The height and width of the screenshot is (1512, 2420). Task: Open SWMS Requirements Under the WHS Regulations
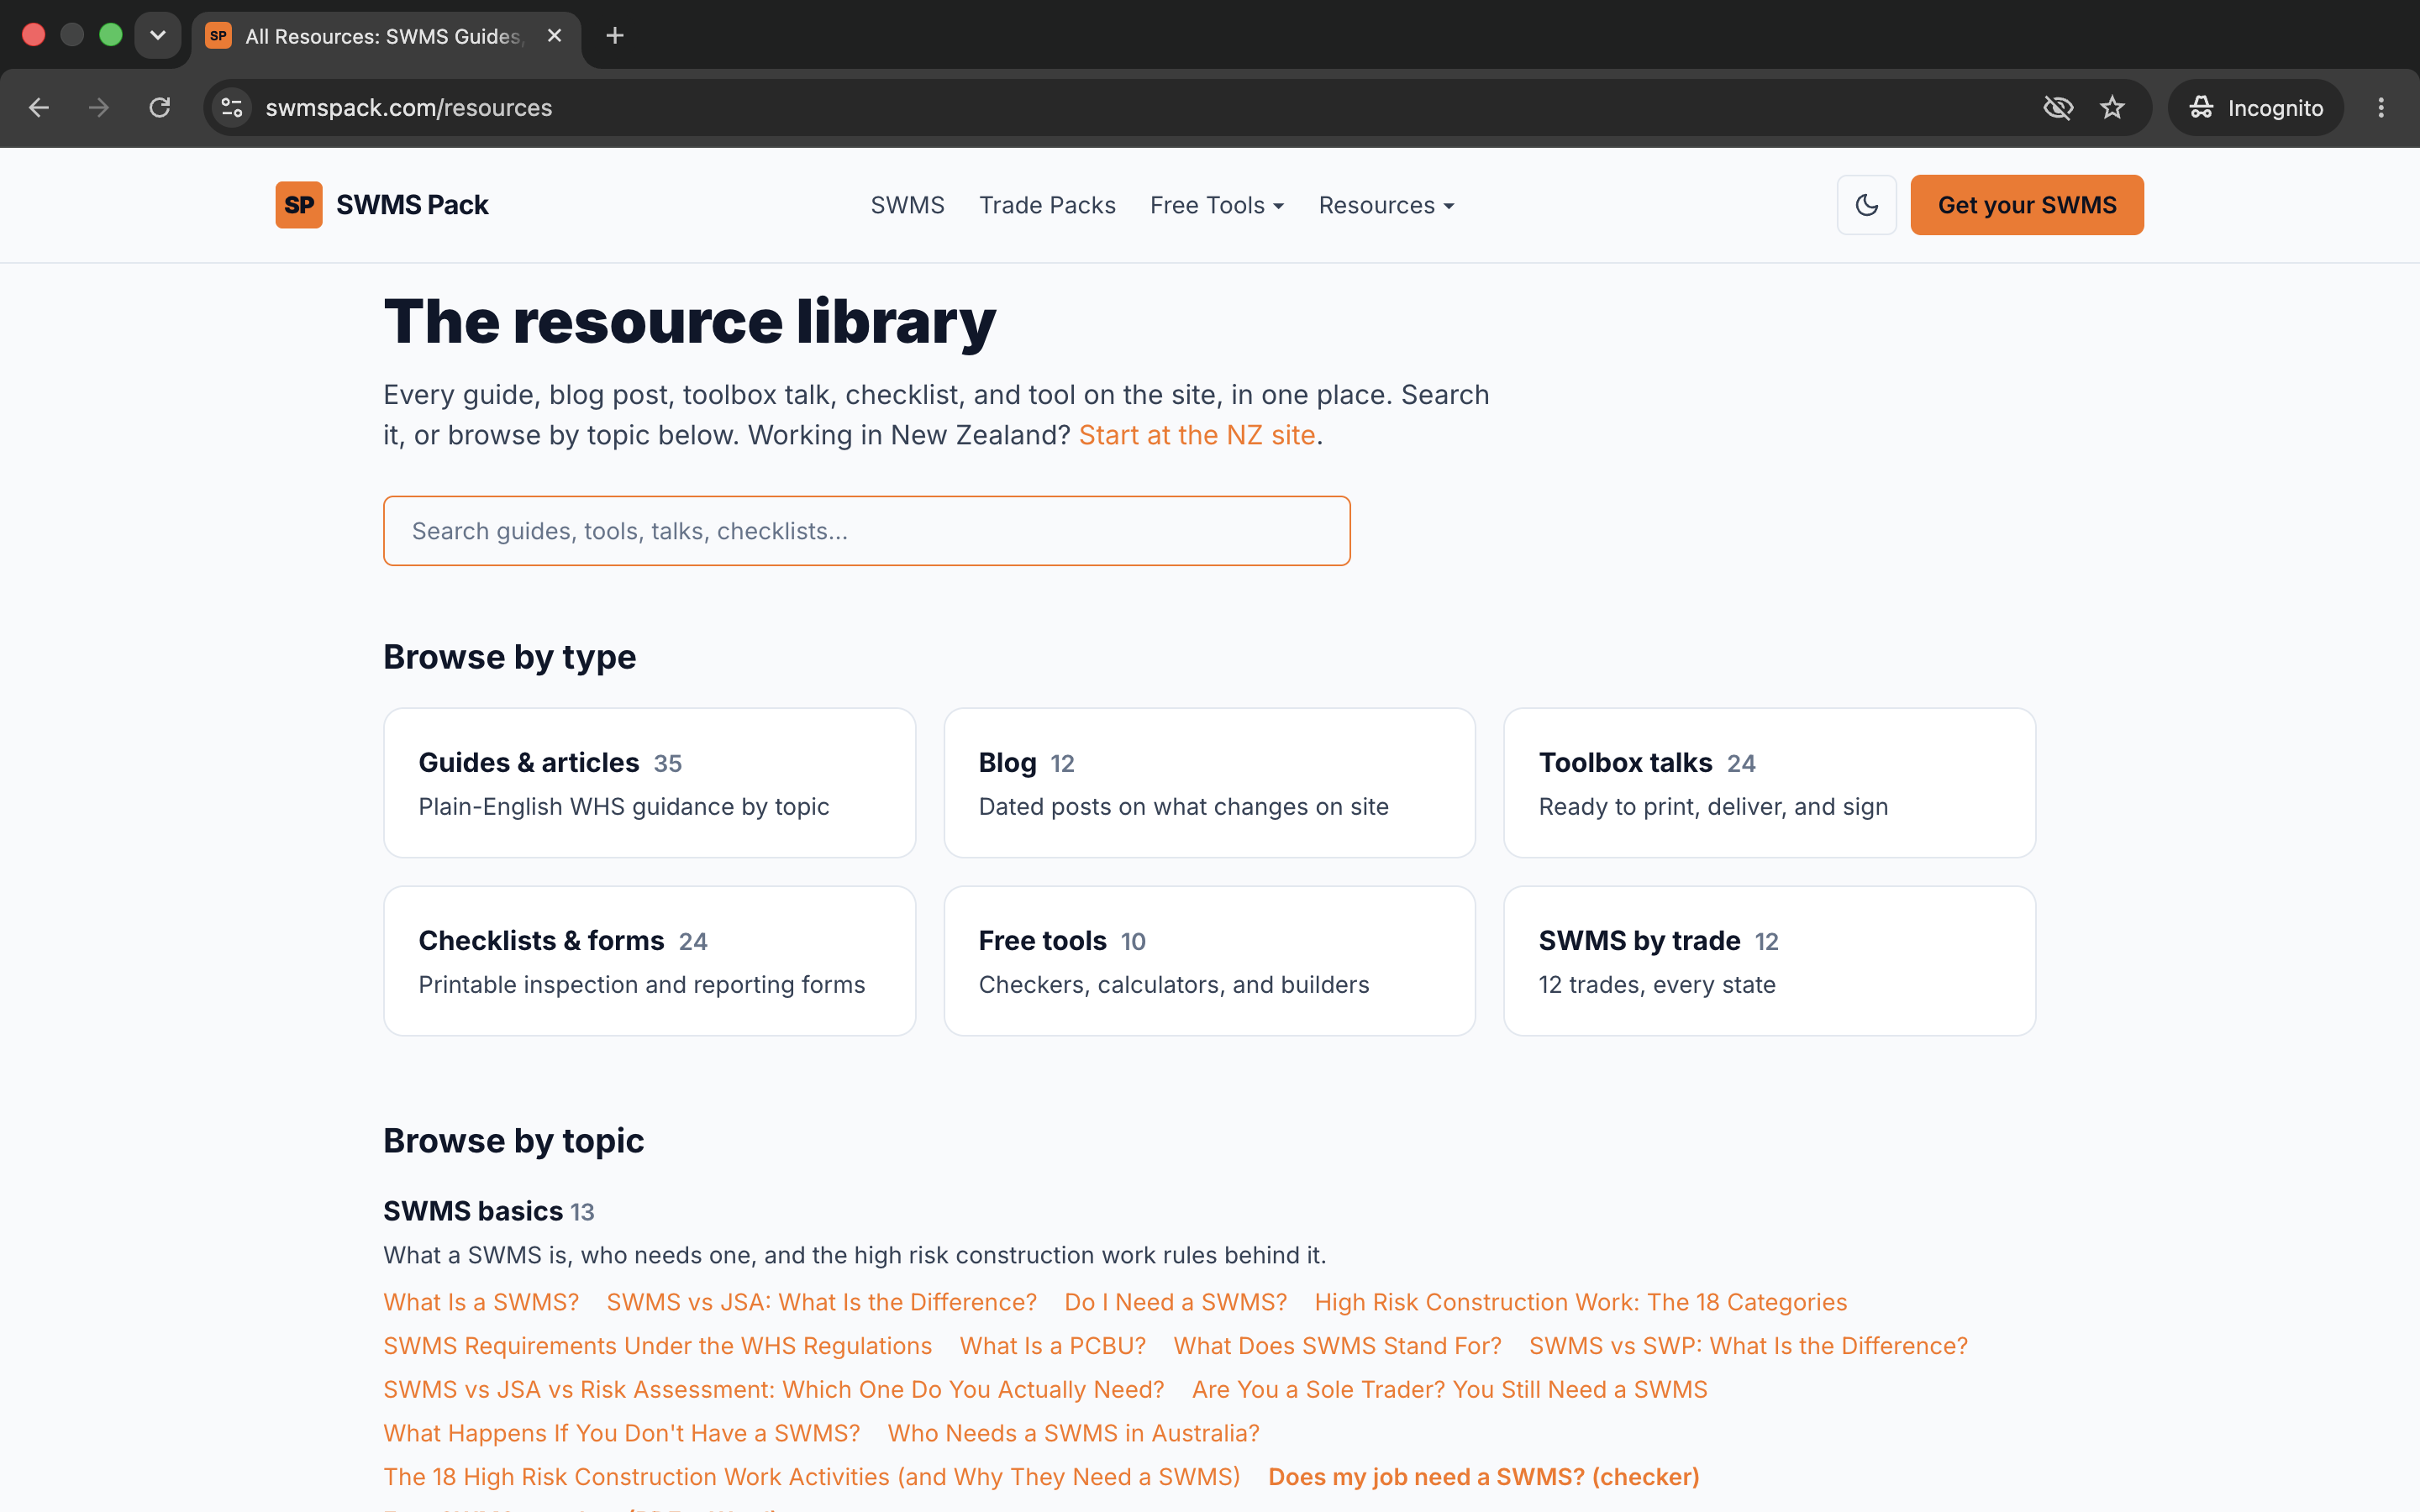(658, 1346)
